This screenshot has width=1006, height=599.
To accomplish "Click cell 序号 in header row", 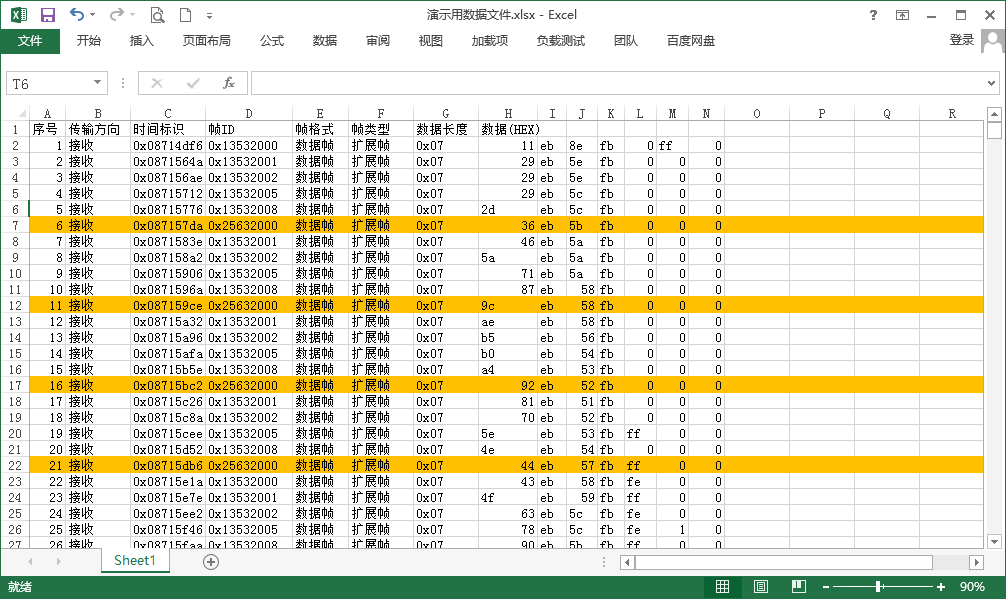I will 45,130.
